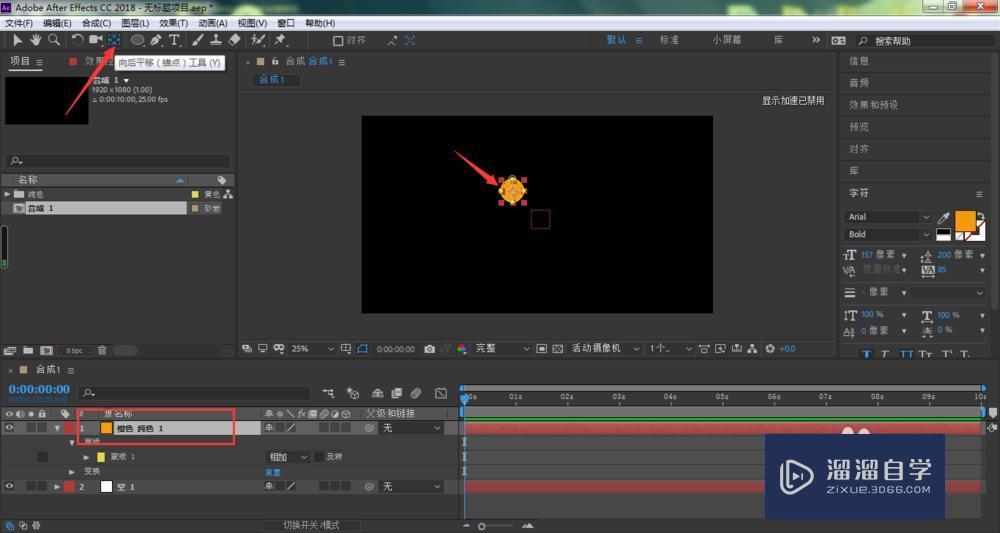The width and height of the screenshot is (1000, 533).
Task: Select the Zoom magnifier tool
Action: coord(54,40)
